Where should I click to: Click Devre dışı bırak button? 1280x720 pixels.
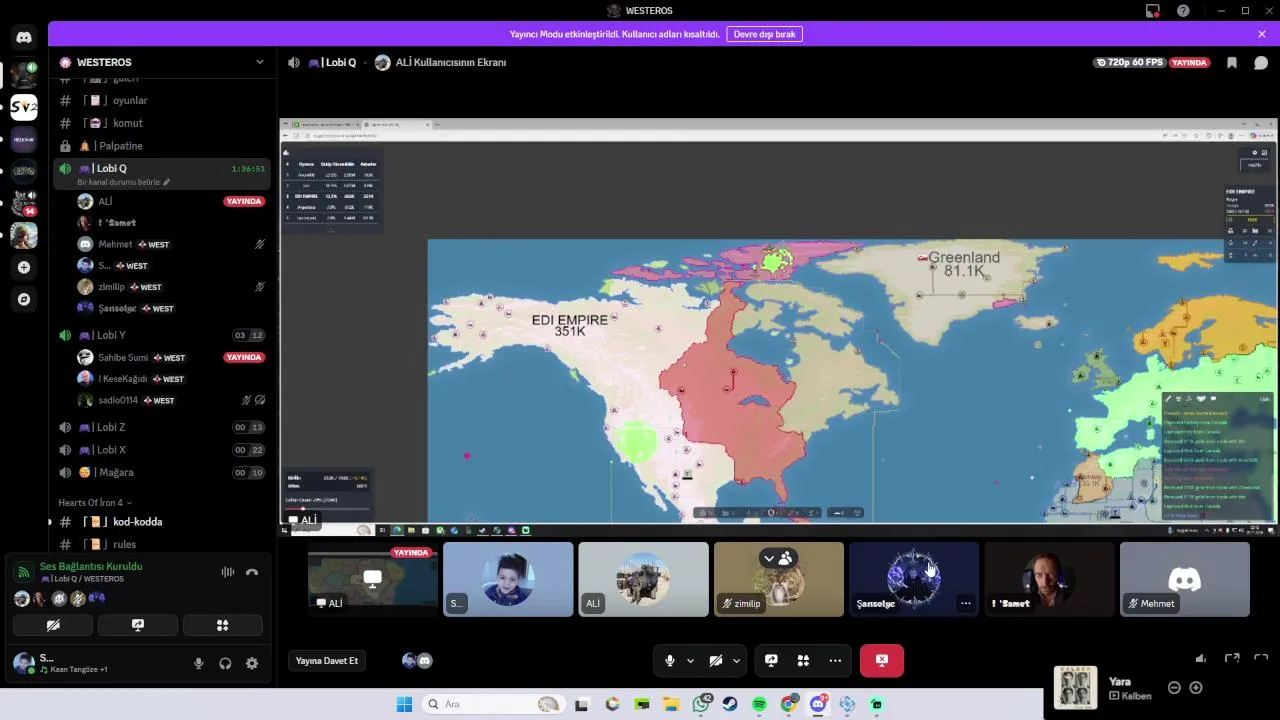tap(764, 34)
